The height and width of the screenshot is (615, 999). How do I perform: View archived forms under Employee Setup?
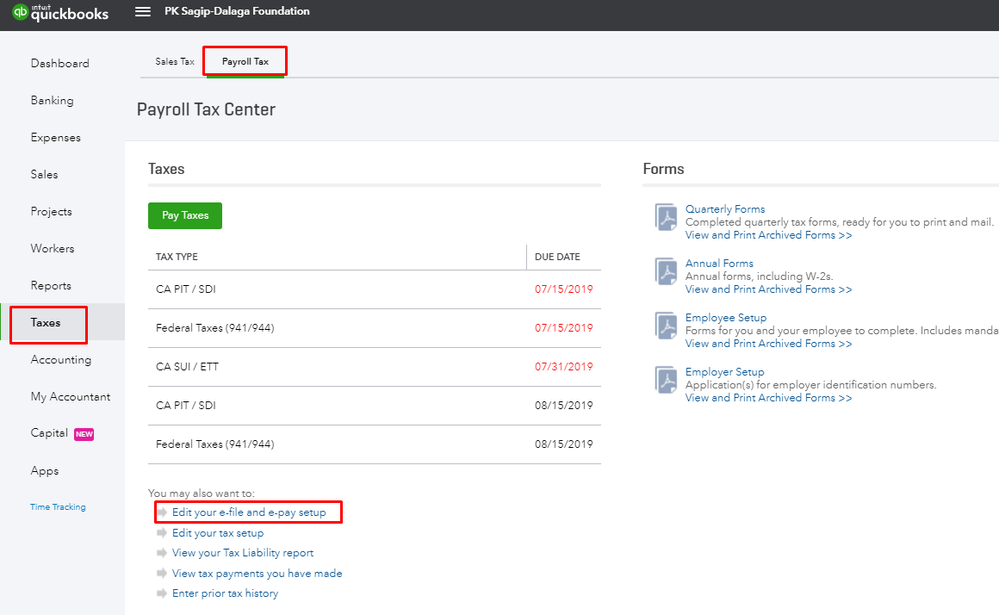pyautogui.click(x=768, y=344)
